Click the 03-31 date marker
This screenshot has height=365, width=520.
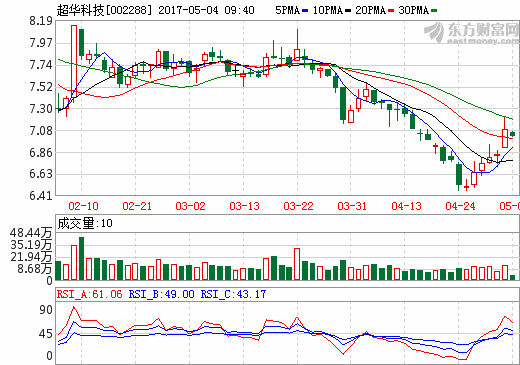(352, 206)
